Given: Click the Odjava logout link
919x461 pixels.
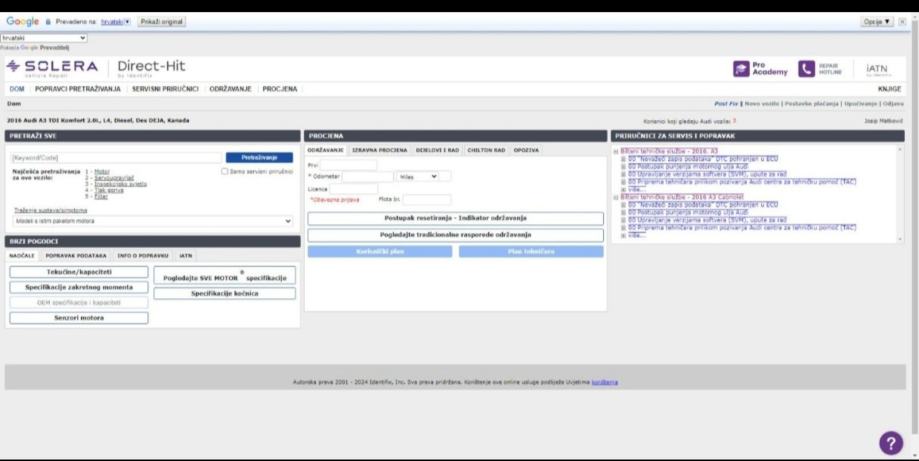Looking at the screenshot, I should (x=893, y=104).
